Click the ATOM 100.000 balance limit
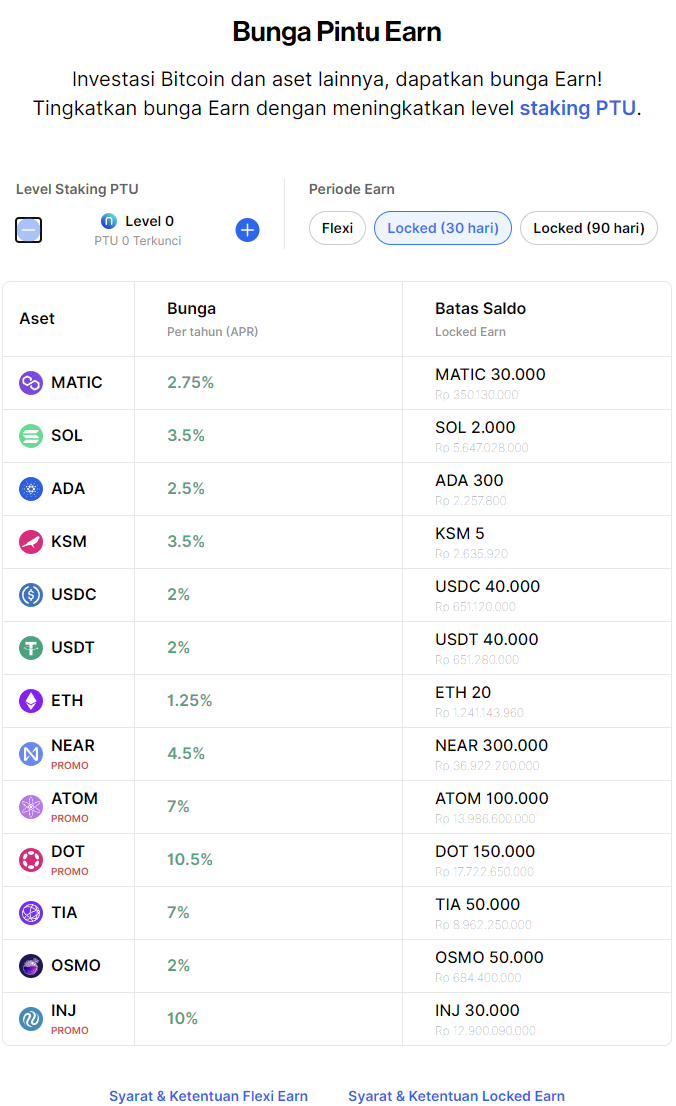 492,798
